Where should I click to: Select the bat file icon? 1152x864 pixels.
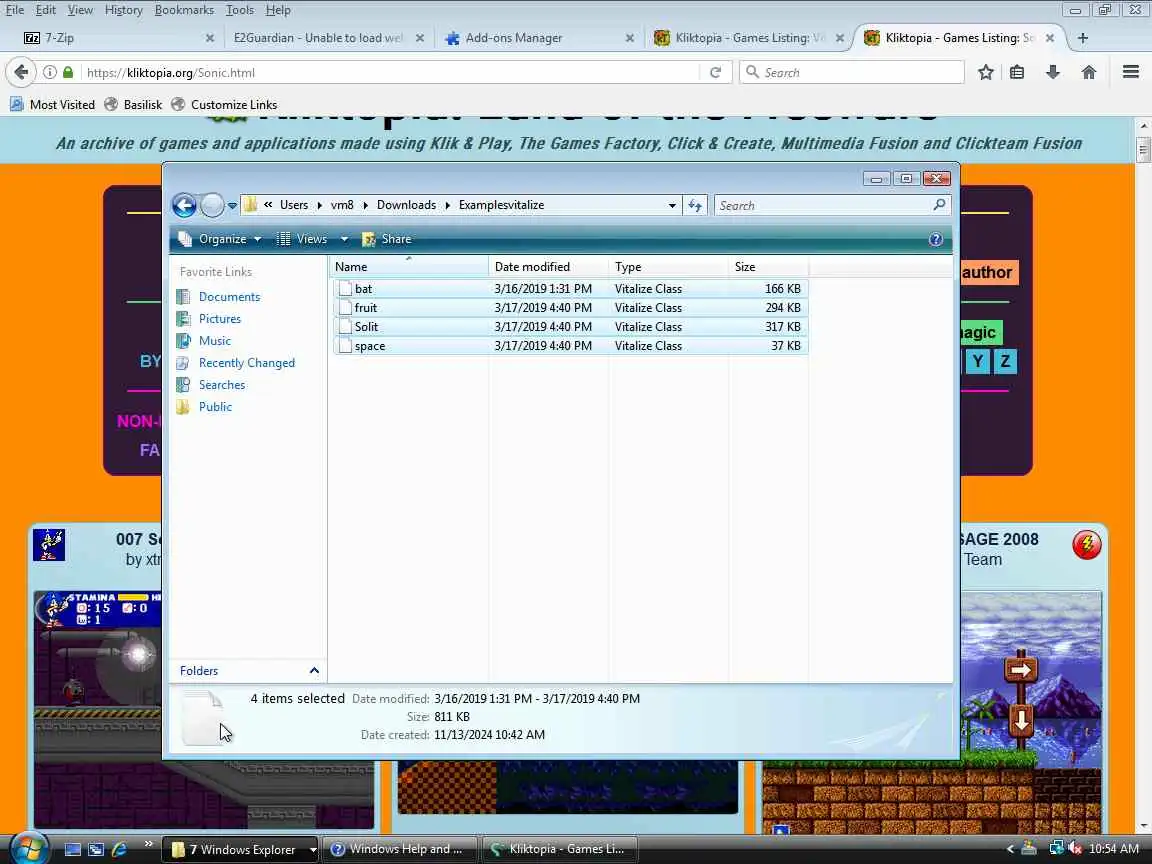[x=345, y=289]
